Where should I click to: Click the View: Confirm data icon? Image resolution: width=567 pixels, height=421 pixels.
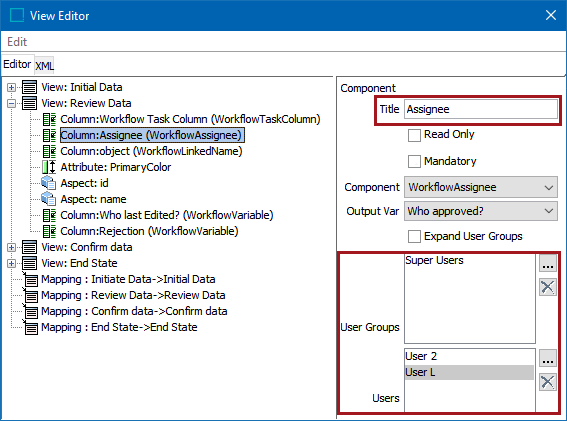(x=29, y=247)
